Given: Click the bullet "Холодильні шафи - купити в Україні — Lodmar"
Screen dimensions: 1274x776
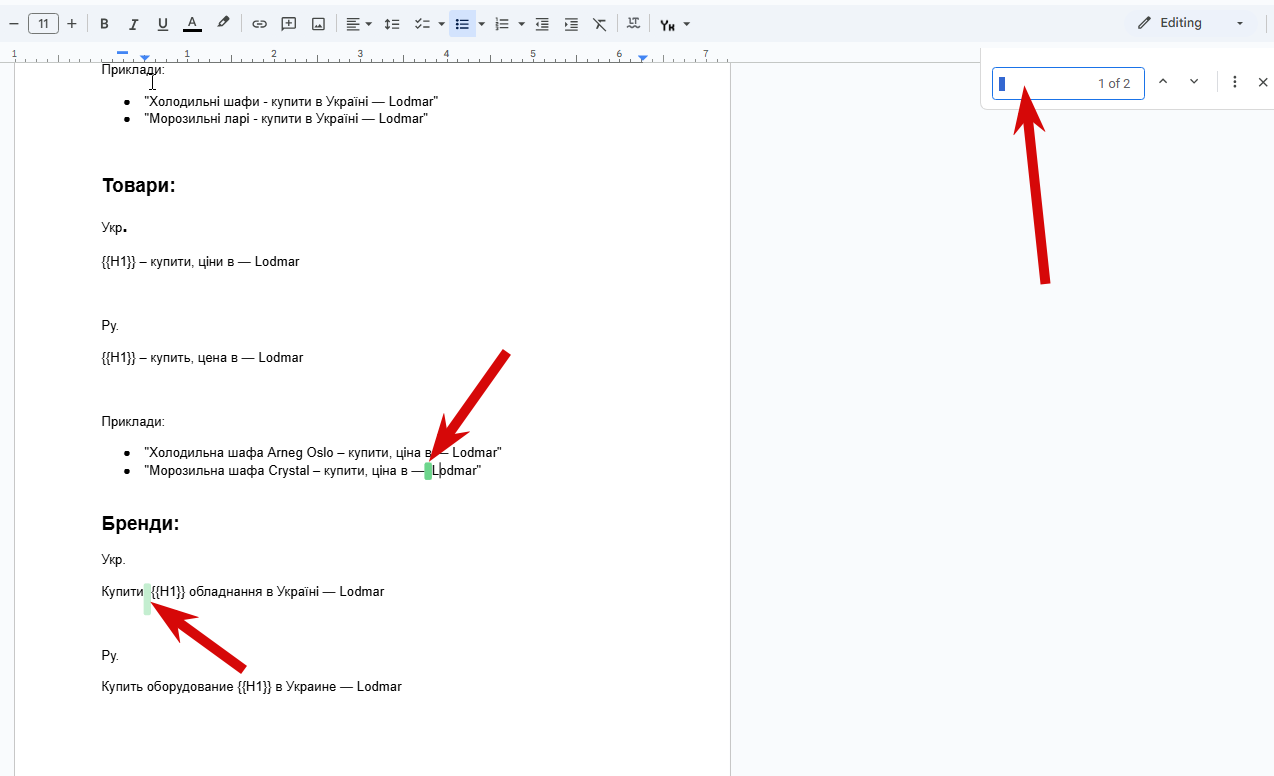Looking at the screenshot, I should click(291, 102).
